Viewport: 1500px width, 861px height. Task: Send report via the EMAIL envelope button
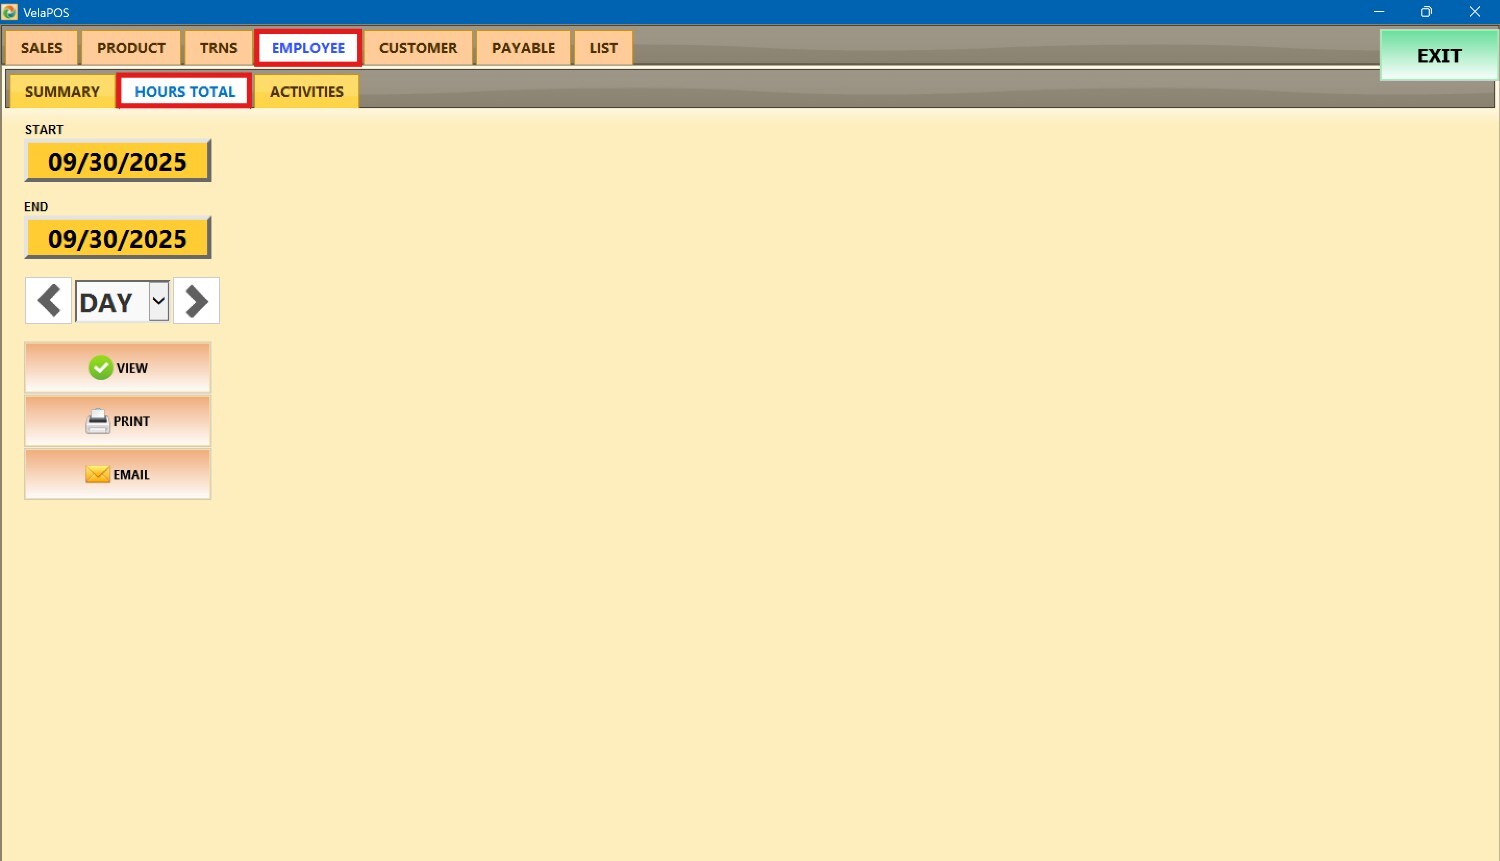coord(118,474)
